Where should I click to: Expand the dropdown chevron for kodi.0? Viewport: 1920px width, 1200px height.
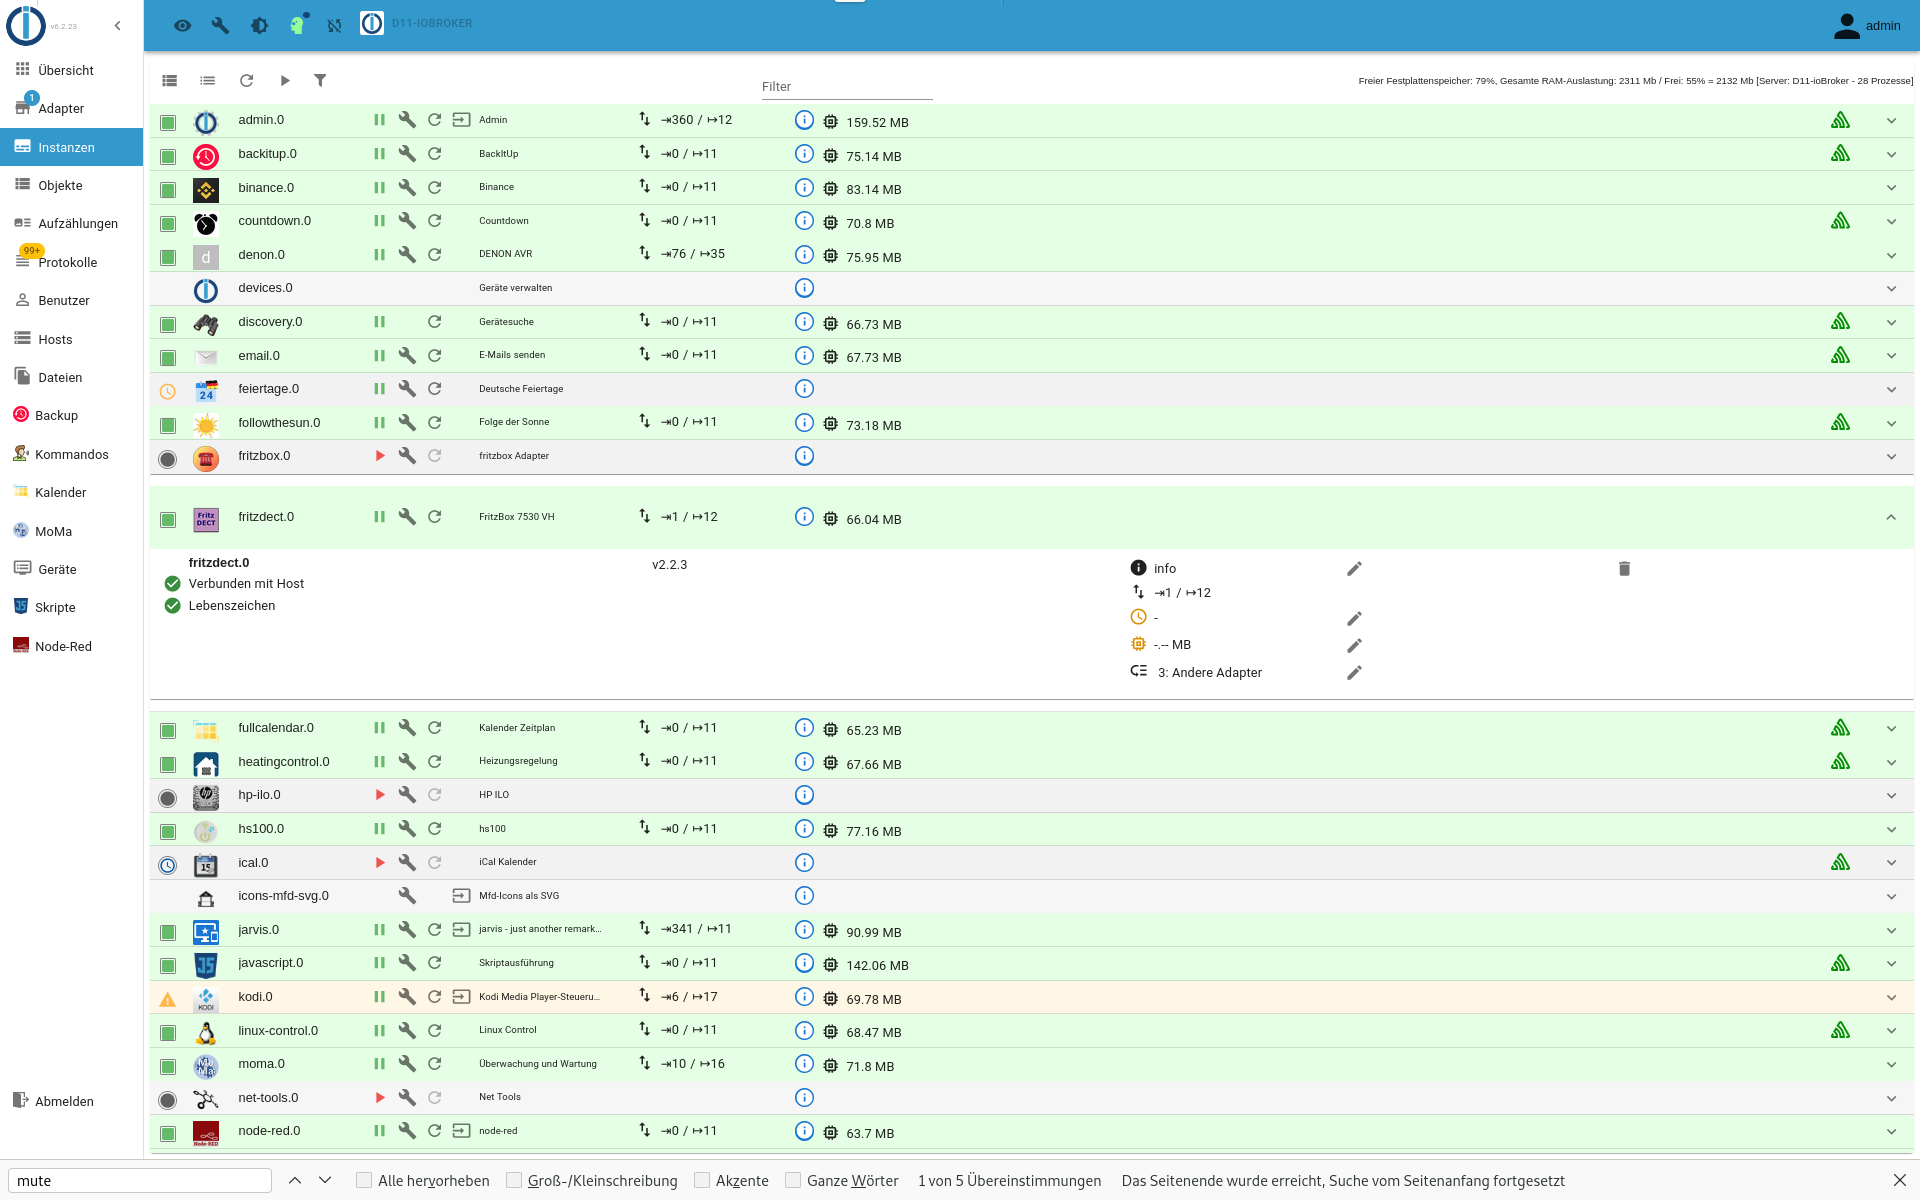(x=1891, y=997)
